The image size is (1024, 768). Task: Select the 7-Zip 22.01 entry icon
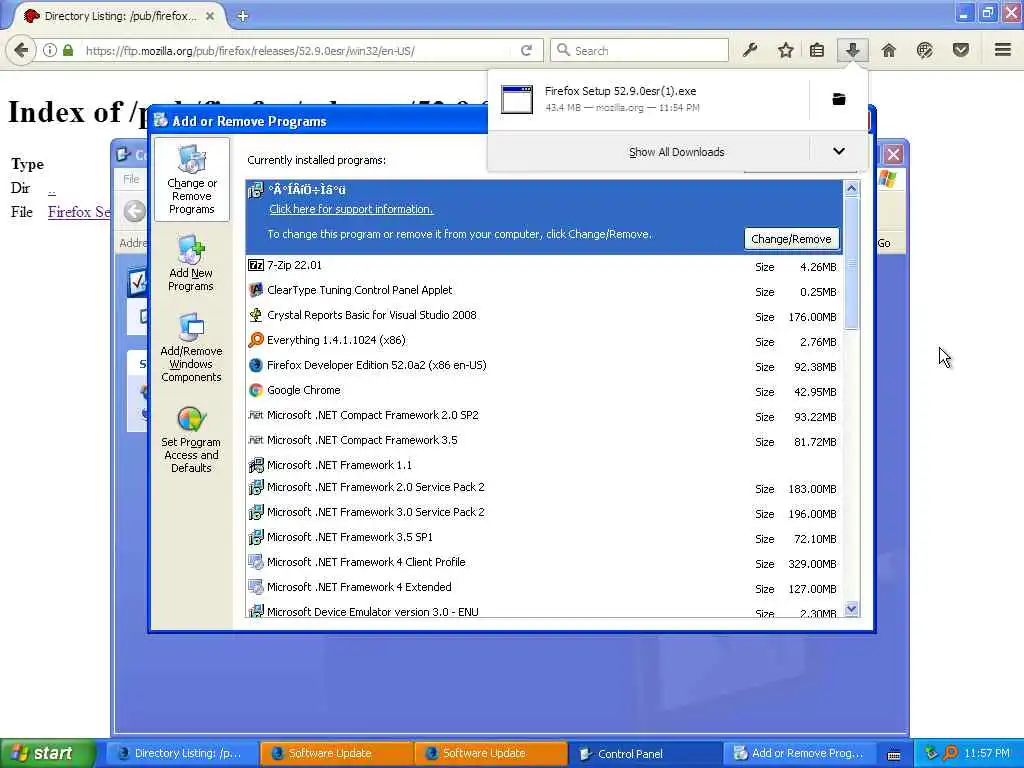pos(256,265)
